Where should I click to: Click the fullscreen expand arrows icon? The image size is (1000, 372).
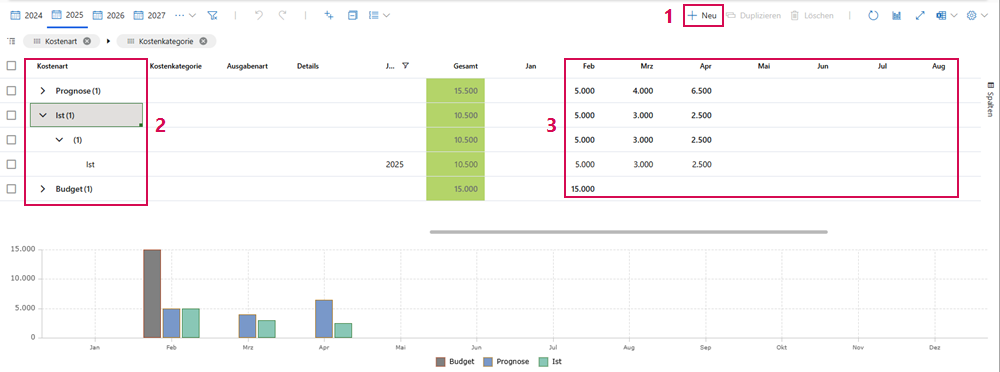click(x=920, y=15)
